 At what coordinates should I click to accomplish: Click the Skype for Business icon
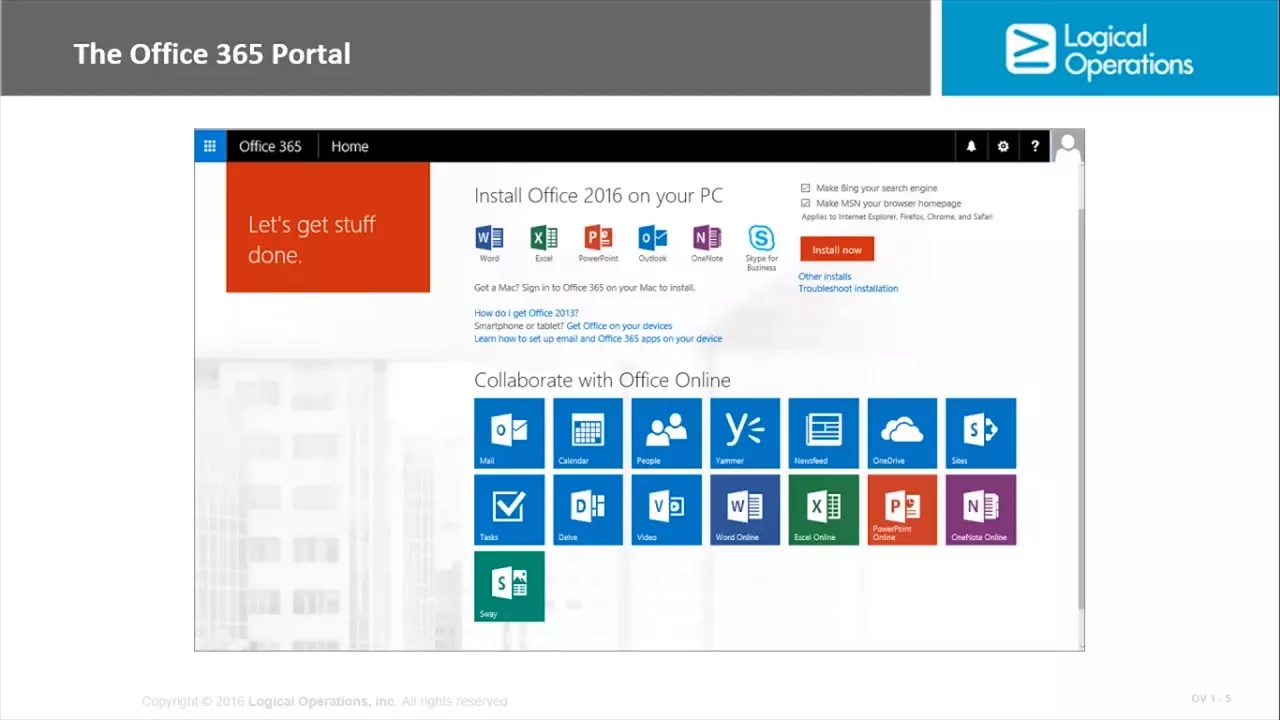coord(762,238)
